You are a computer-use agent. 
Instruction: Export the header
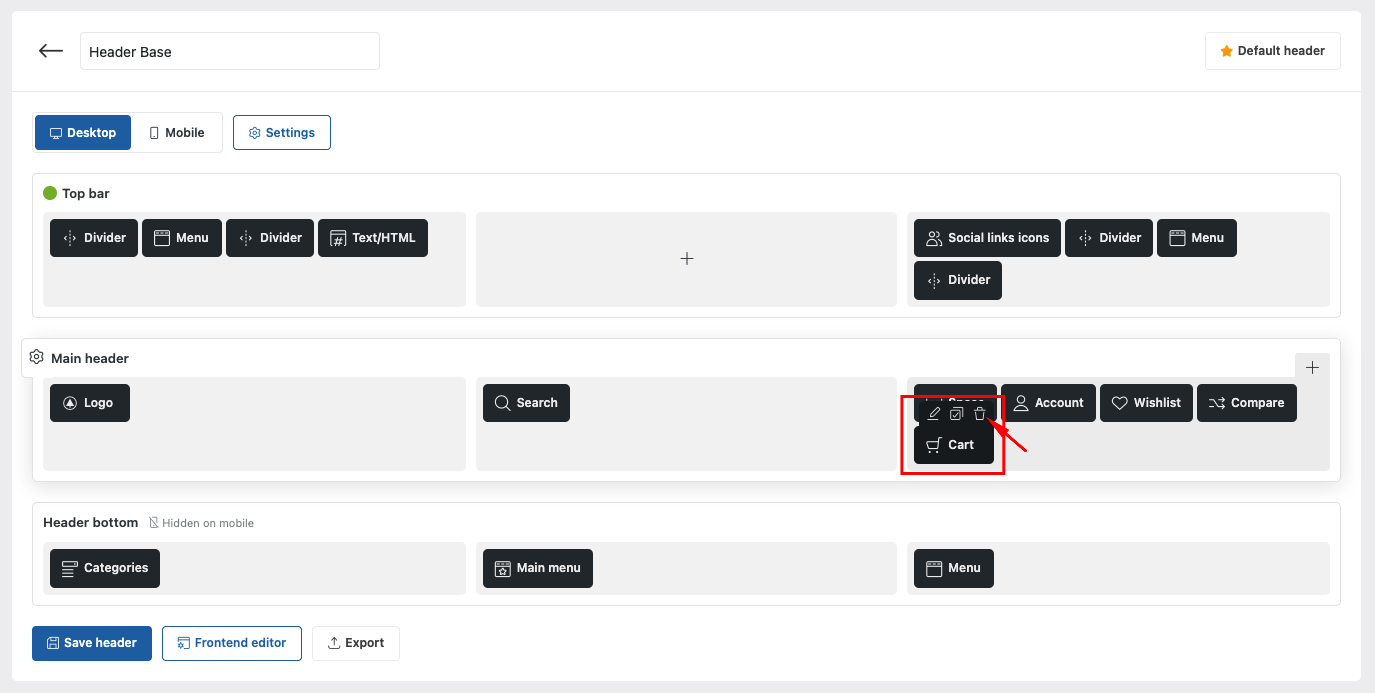tap(356, 643)
